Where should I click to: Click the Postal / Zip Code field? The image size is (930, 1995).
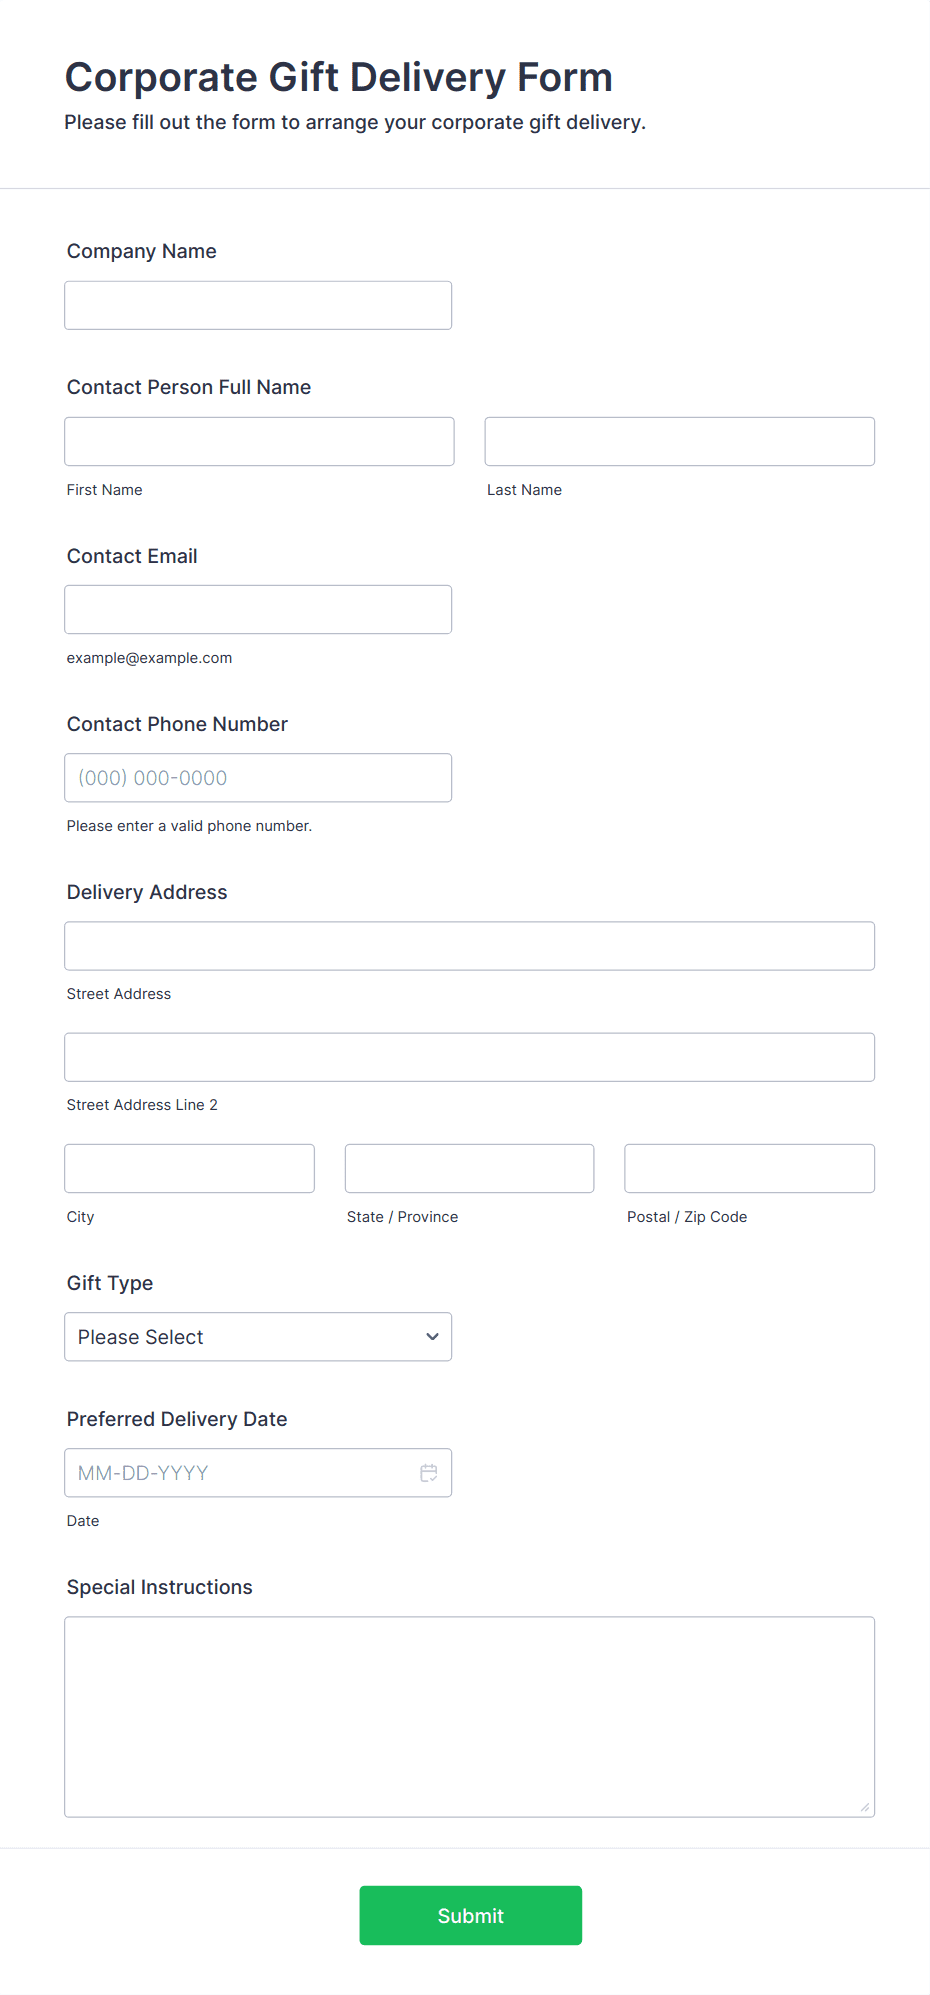point(749,1169)
